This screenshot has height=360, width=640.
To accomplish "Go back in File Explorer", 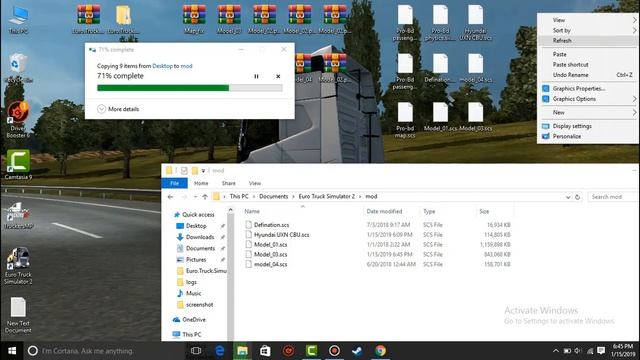I will pos(171,197).
